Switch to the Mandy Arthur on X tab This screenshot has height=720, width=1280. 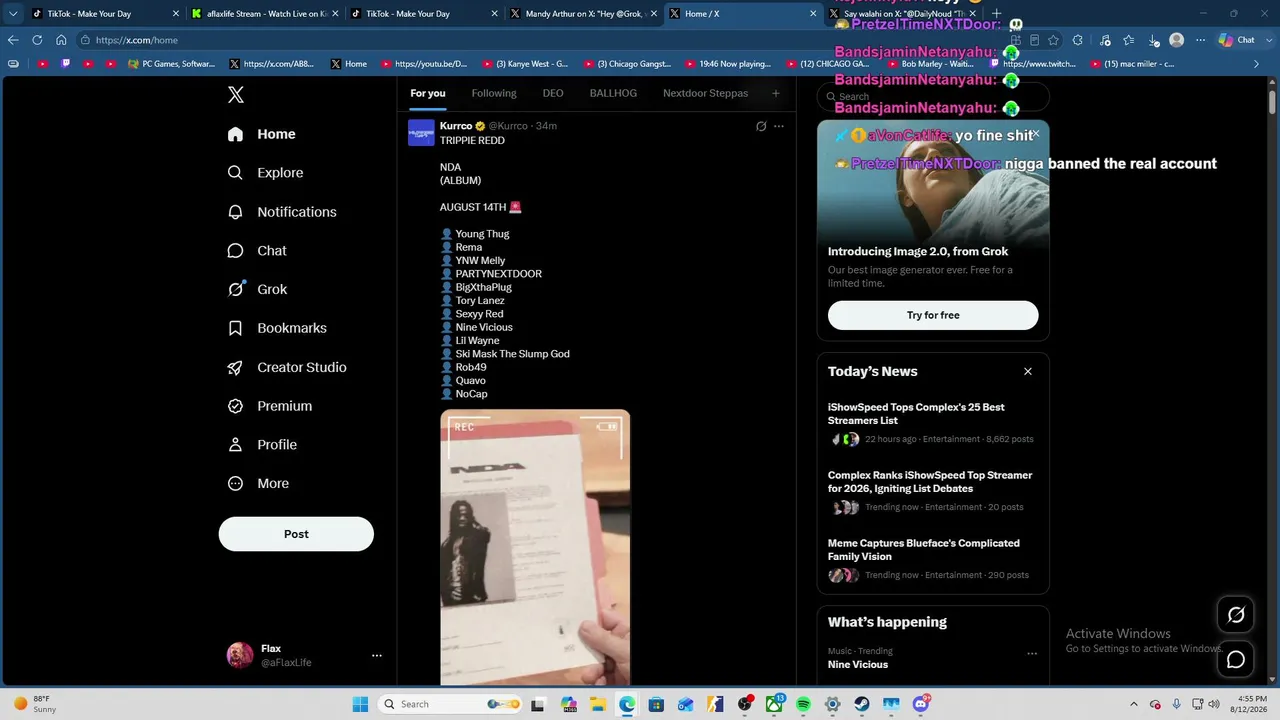(x=582, y=14)
